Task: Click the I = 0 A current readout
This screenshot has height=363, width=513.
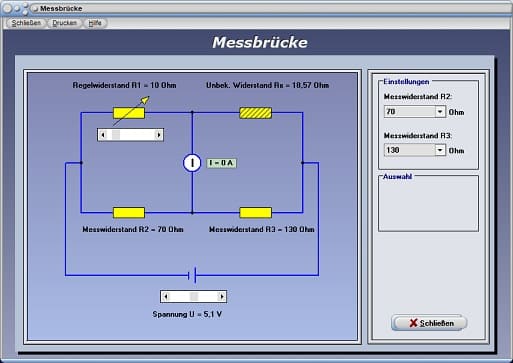Action: point(222,163)
